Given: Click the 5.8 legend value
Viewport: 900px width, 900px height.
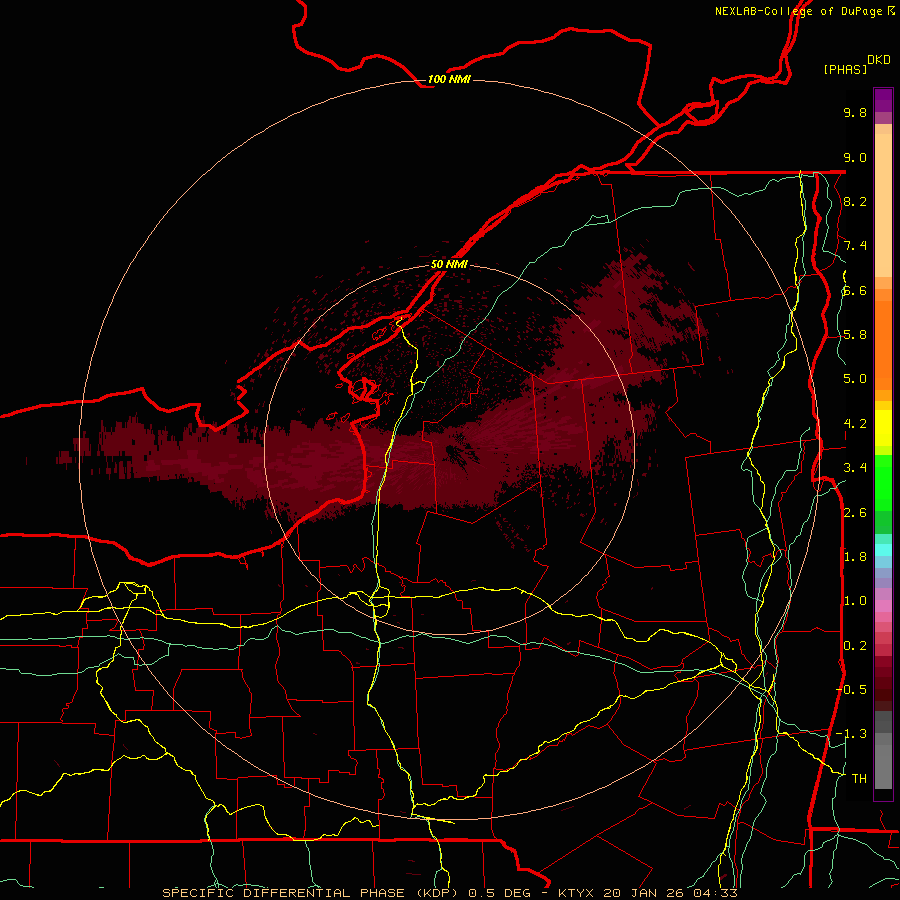Looking at the screenshot, I should pos(855,335).
